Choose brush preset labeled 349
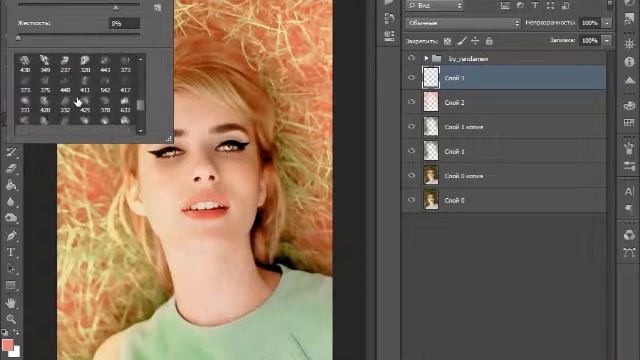Viewport: 640px width, 360px height. click(x=45, y=64)
